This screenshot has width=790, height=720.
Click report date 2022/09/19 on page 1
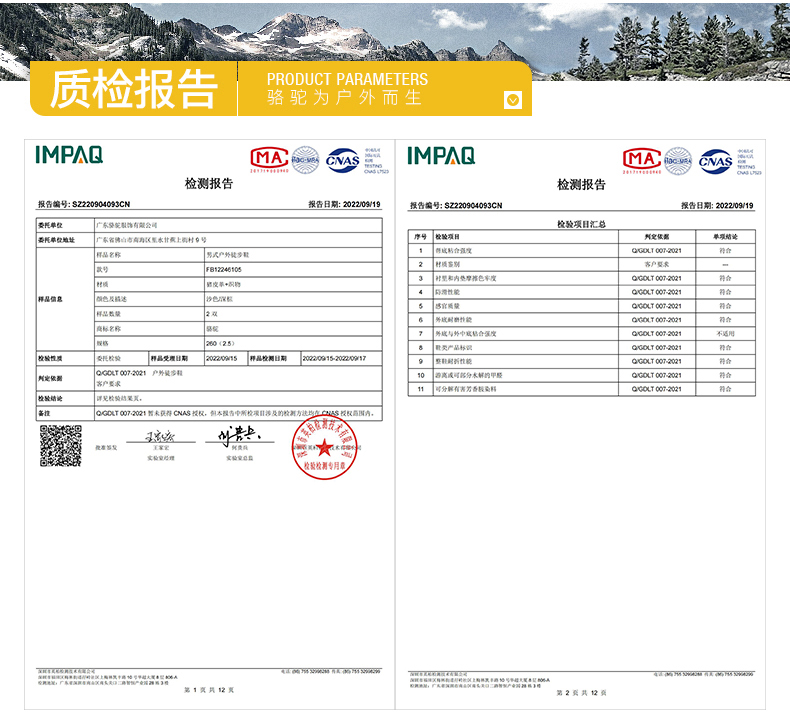tap(362, 204)
